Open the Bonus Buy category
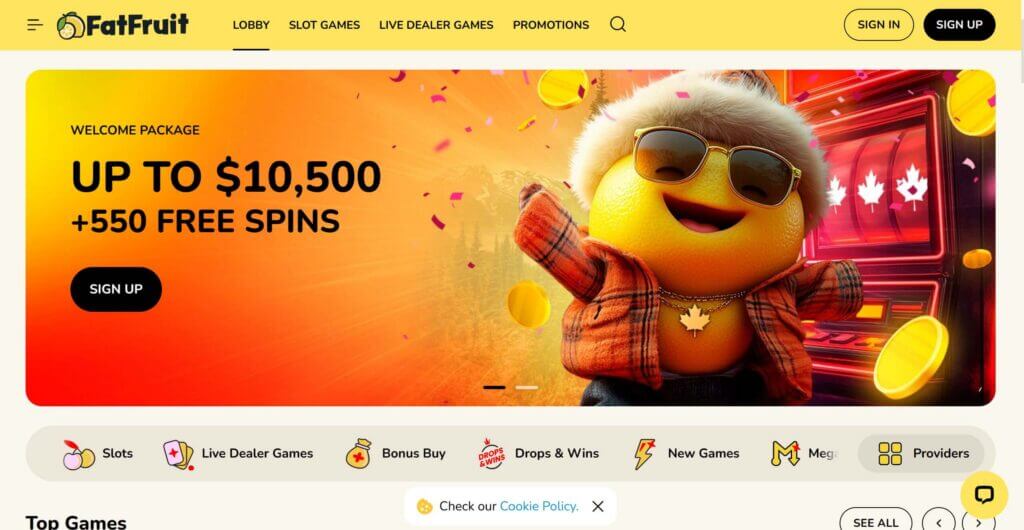 (x=396, y=454)
